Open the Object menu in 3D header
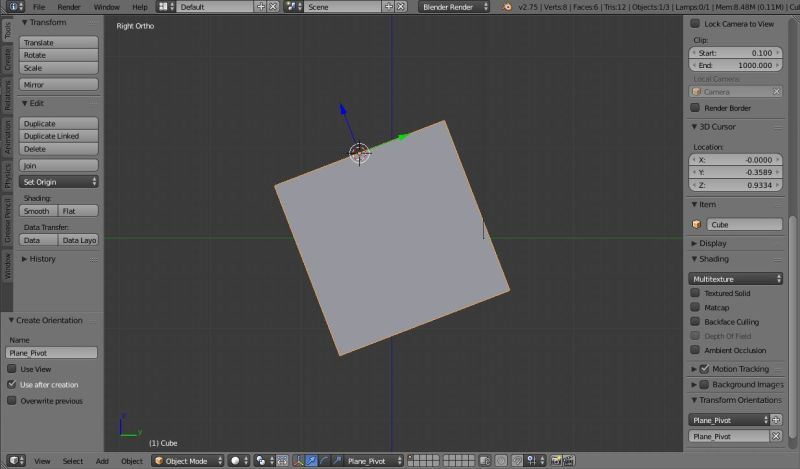 pos(132,461)
